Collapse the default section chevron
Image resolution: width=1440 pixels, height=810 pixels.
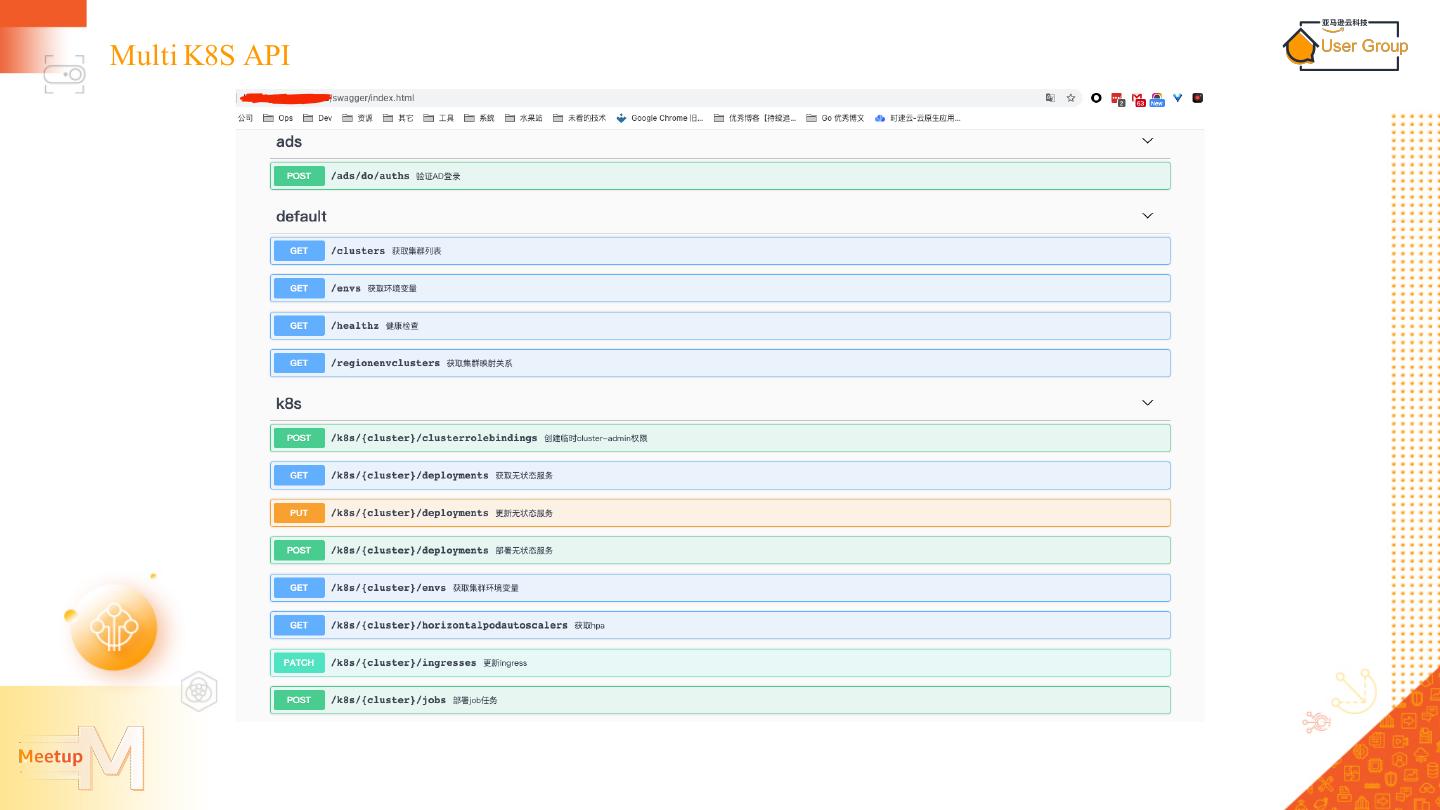pos(1147,216)
